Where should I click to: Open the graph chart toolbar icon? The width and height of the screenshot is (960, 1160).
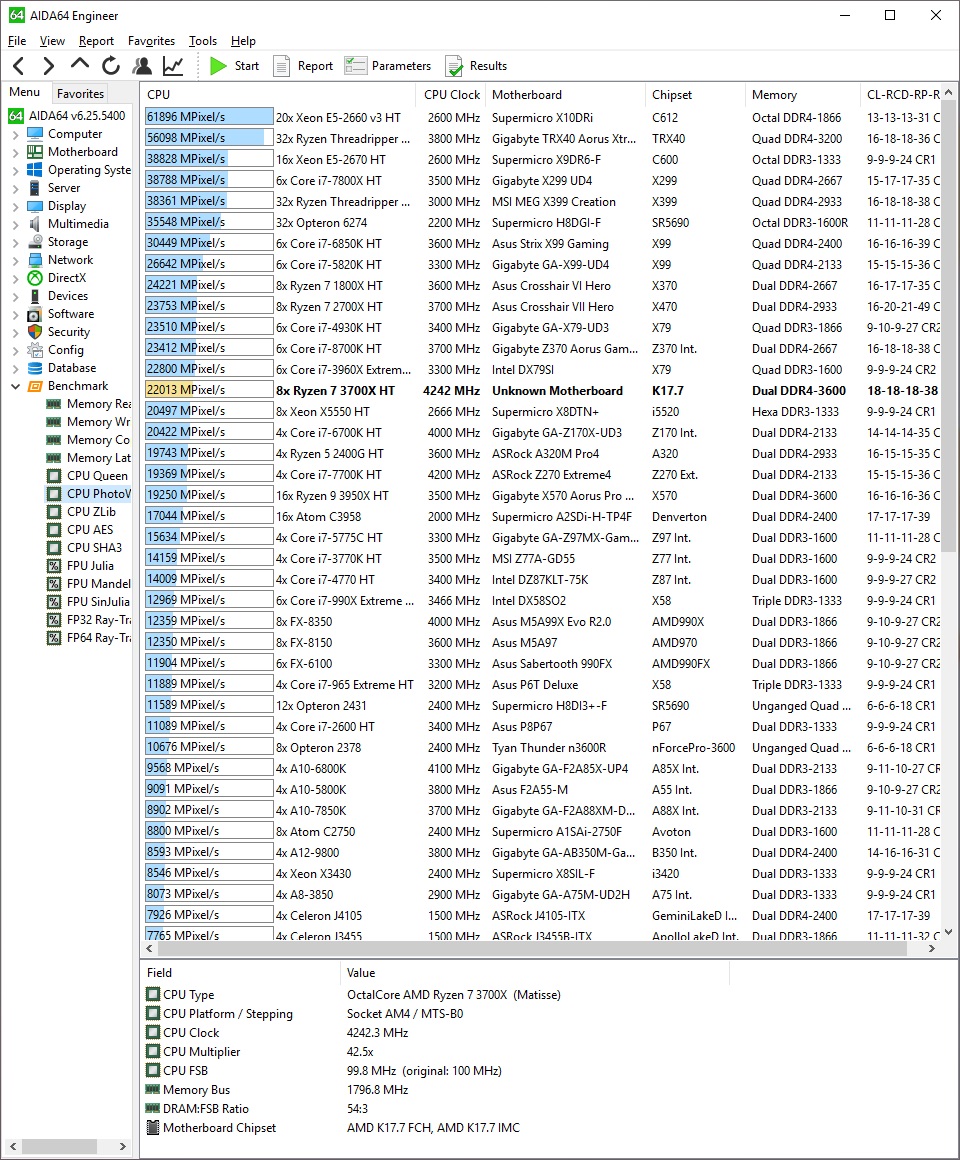[173, 66]
